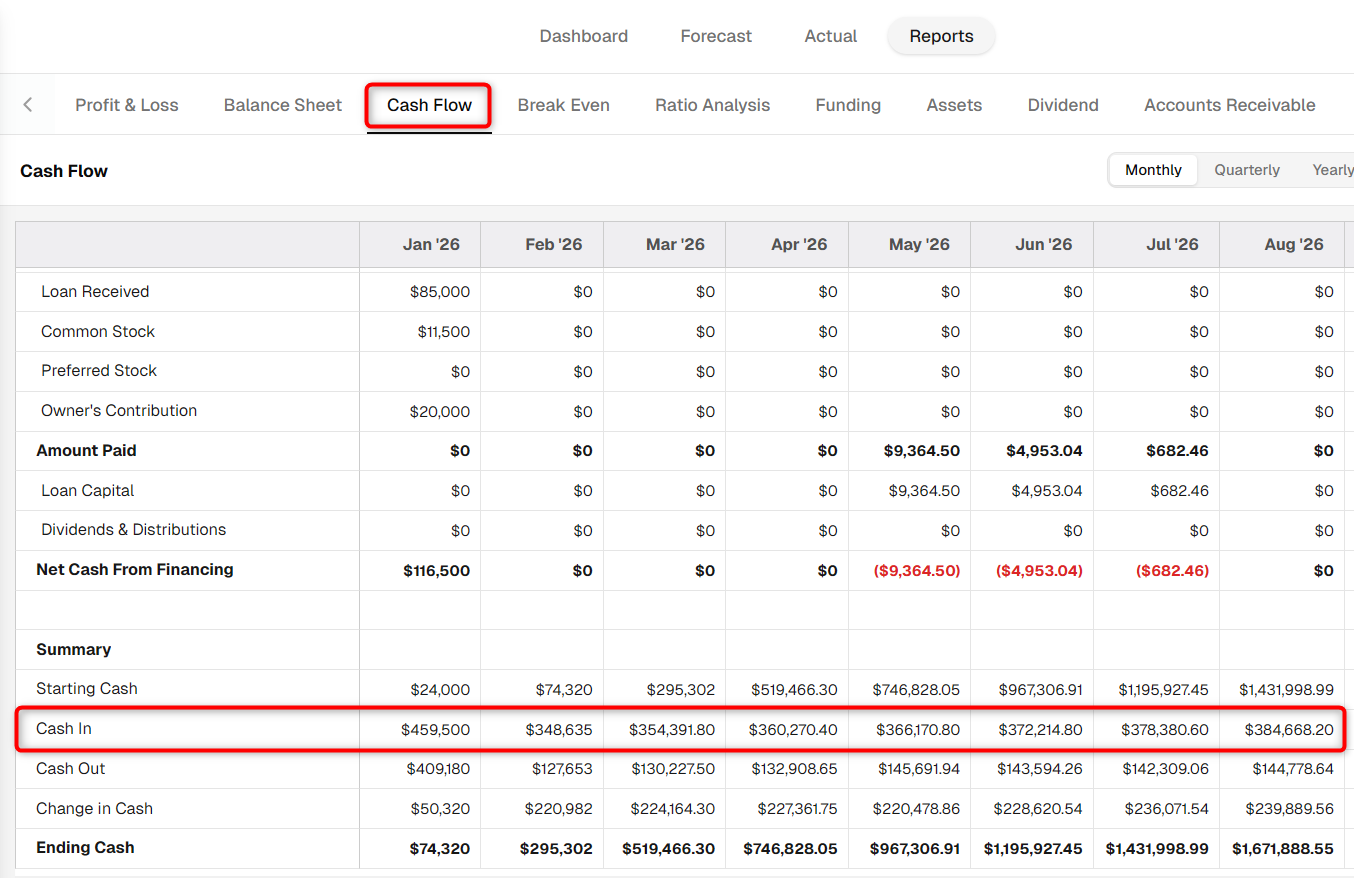Screen dimensions: 1354x878
Task: Switch to the Balance Sheet report
Action: [x=283, y=105]
